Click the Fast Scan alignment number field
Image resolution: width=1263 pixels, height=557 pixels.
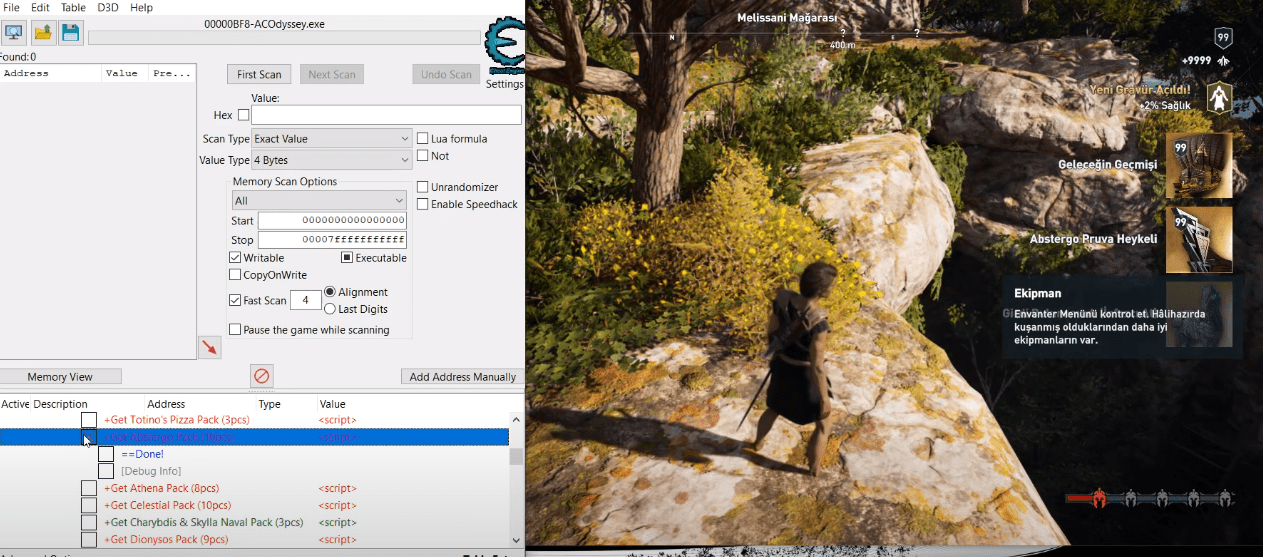pyautogui.click(x=305, y=300)
